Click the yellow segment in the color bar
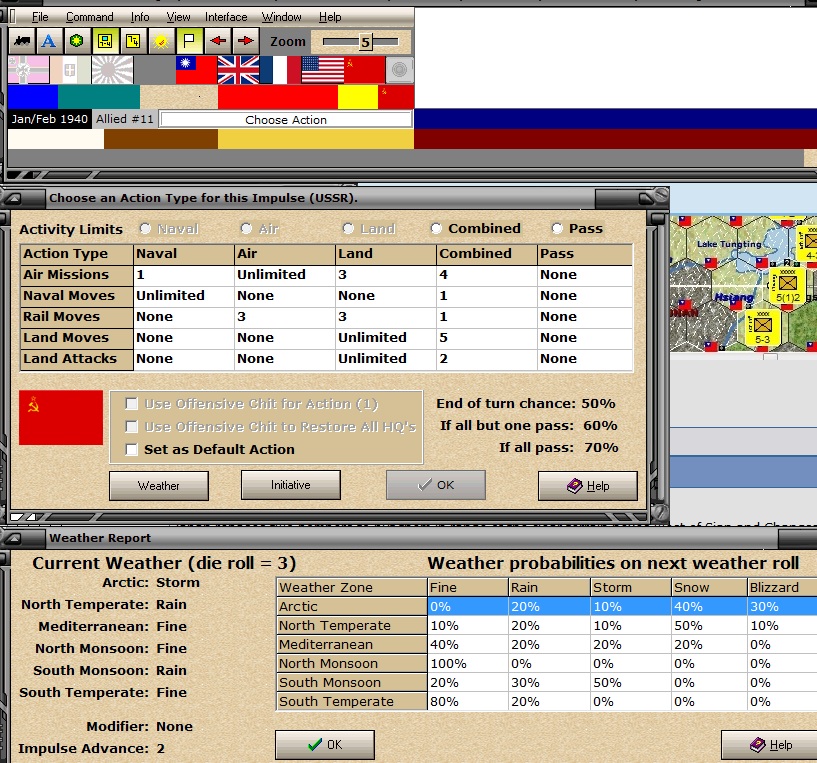This screenshot has height=763, width=817. pyautogui.click(x=357, y=97)
